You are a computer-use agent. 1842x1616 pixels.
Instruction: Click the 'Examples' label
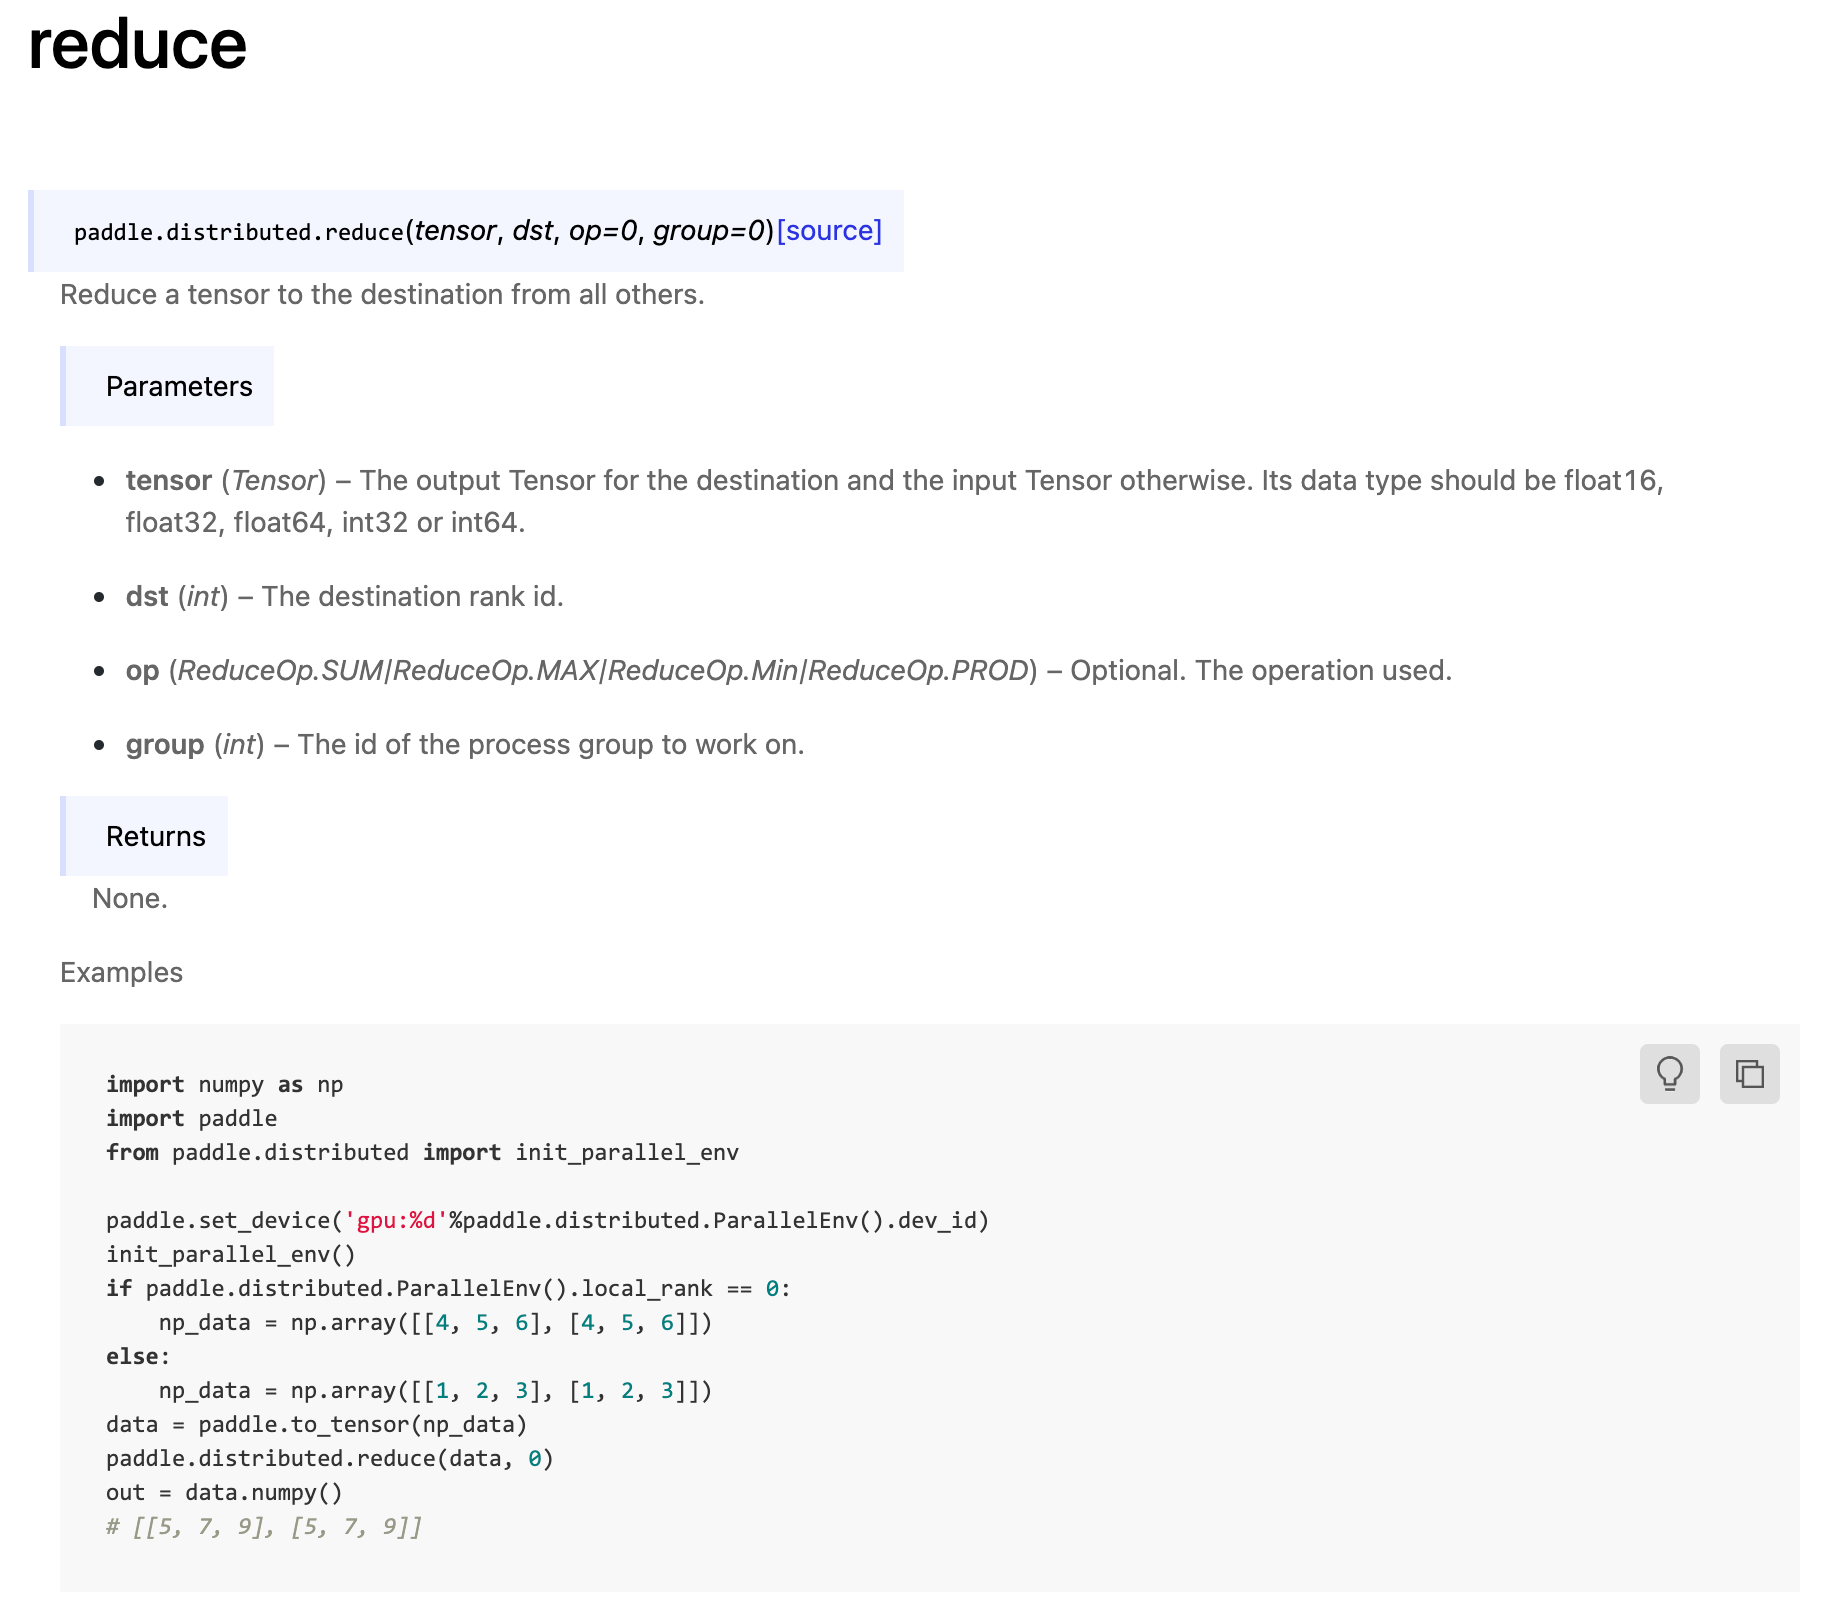(121, 973)
